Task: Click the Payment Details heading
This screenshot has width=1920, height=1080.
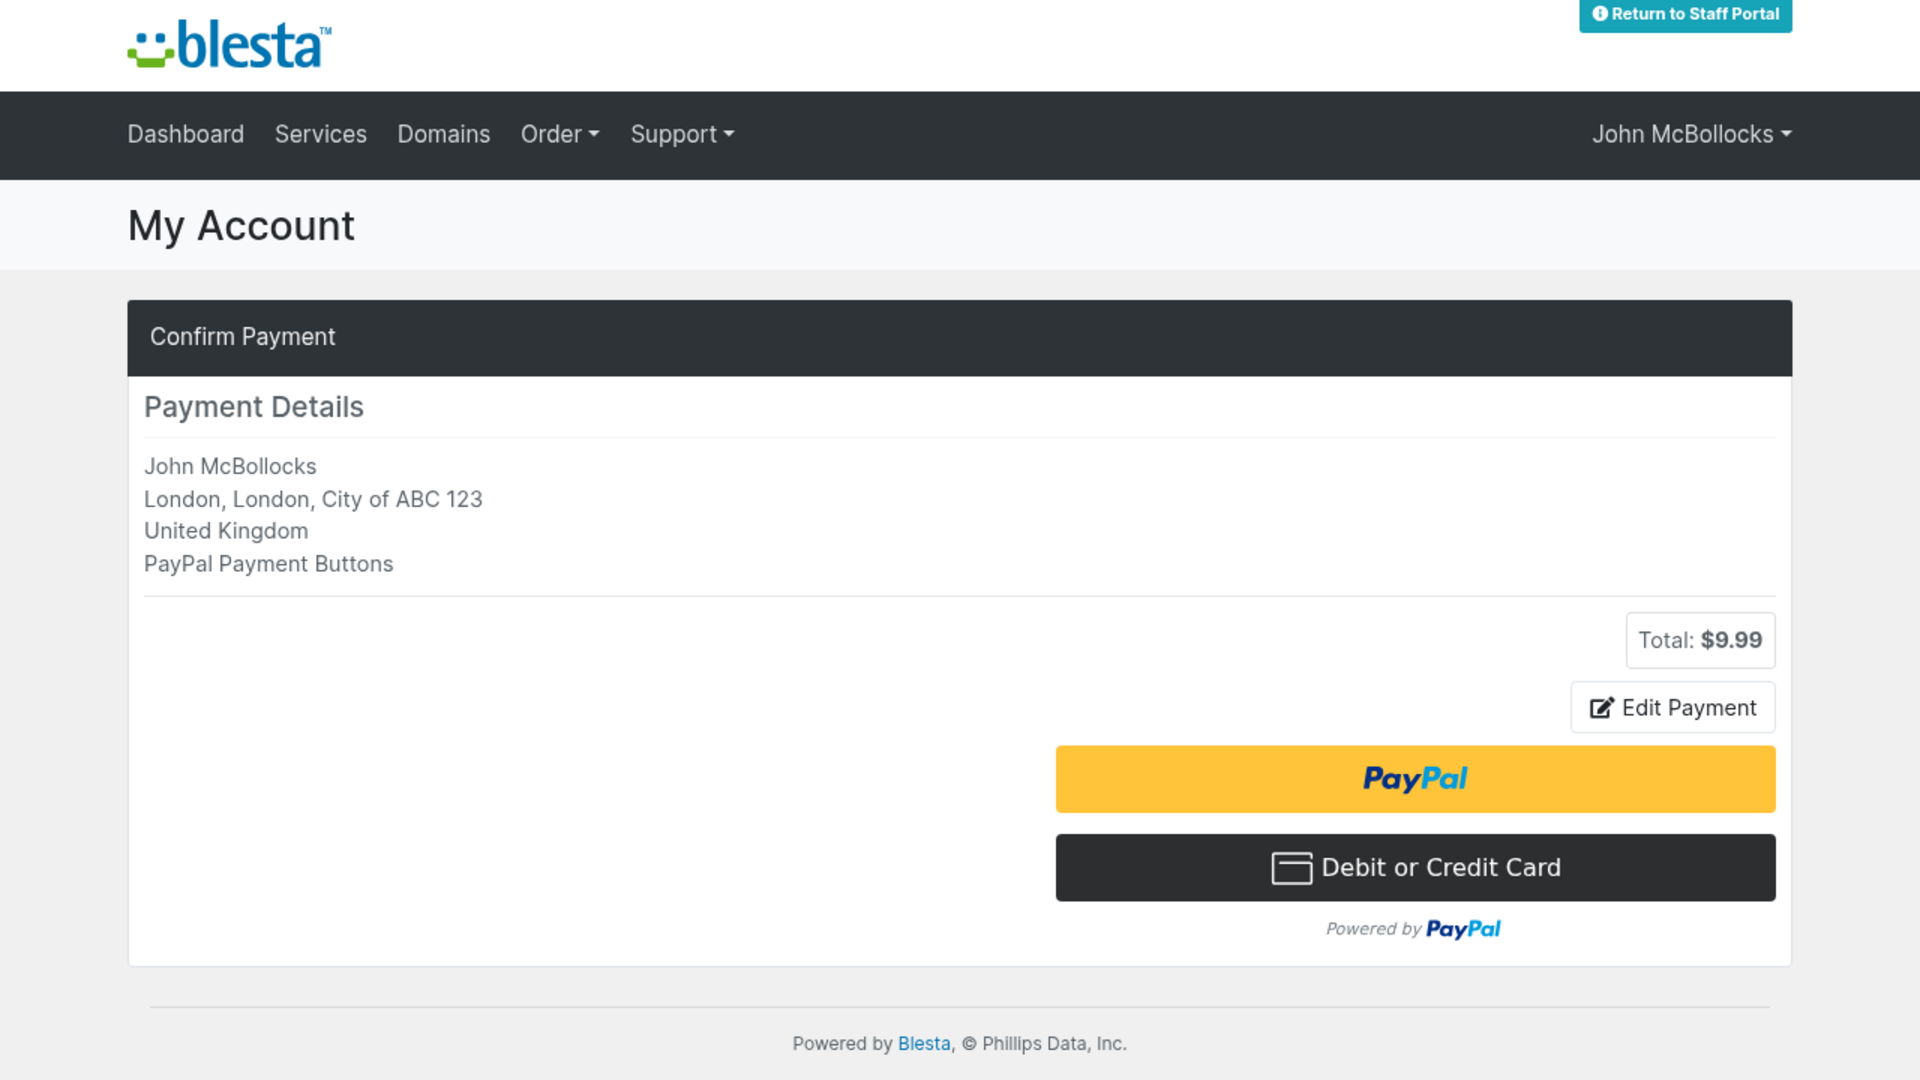Action: (x=254, y=407)
